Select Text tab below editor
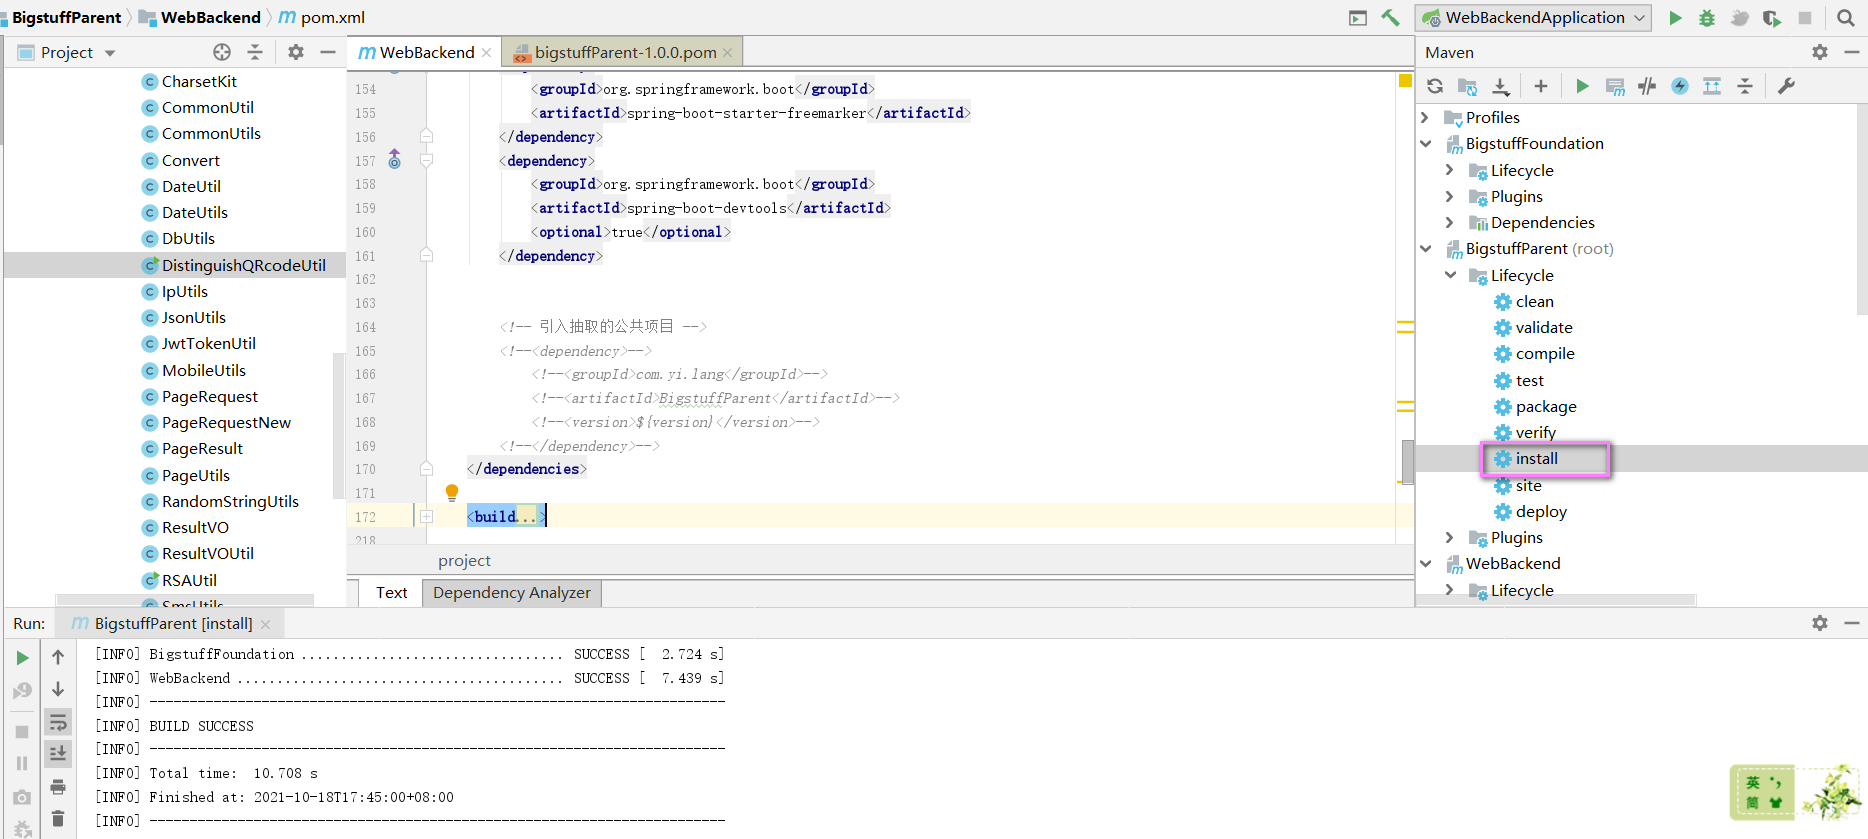Viewport: 1868px width, 839px height. pyautogui.click(x=391, y=593)
